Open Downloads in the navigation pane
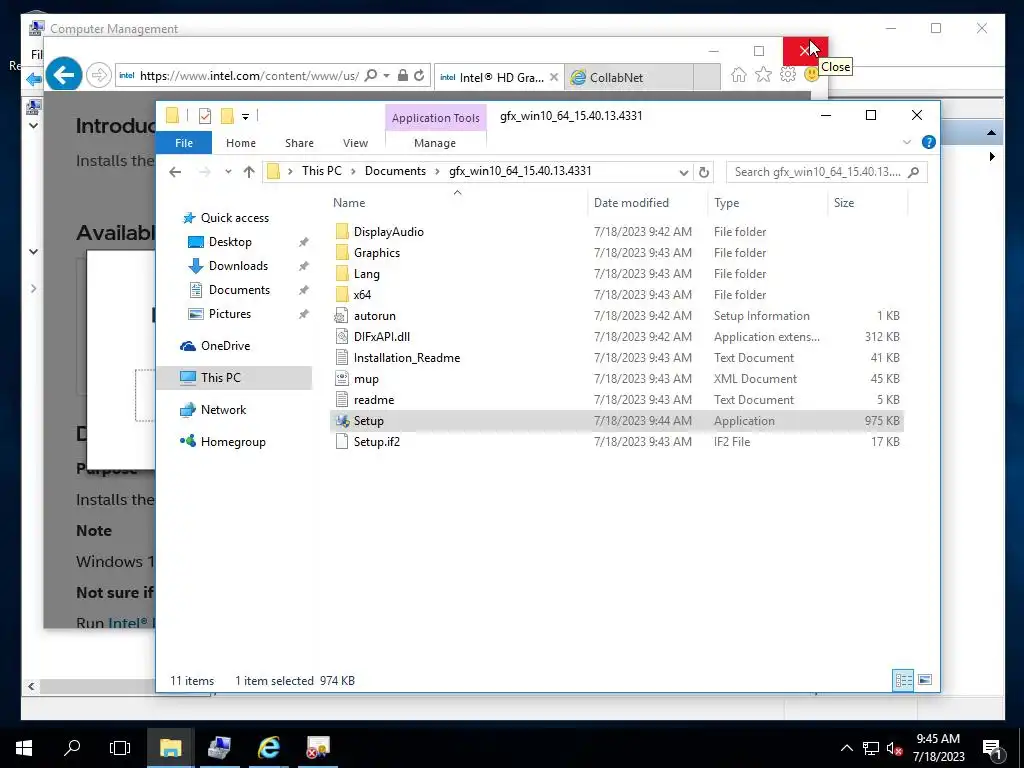 point(238,266)
